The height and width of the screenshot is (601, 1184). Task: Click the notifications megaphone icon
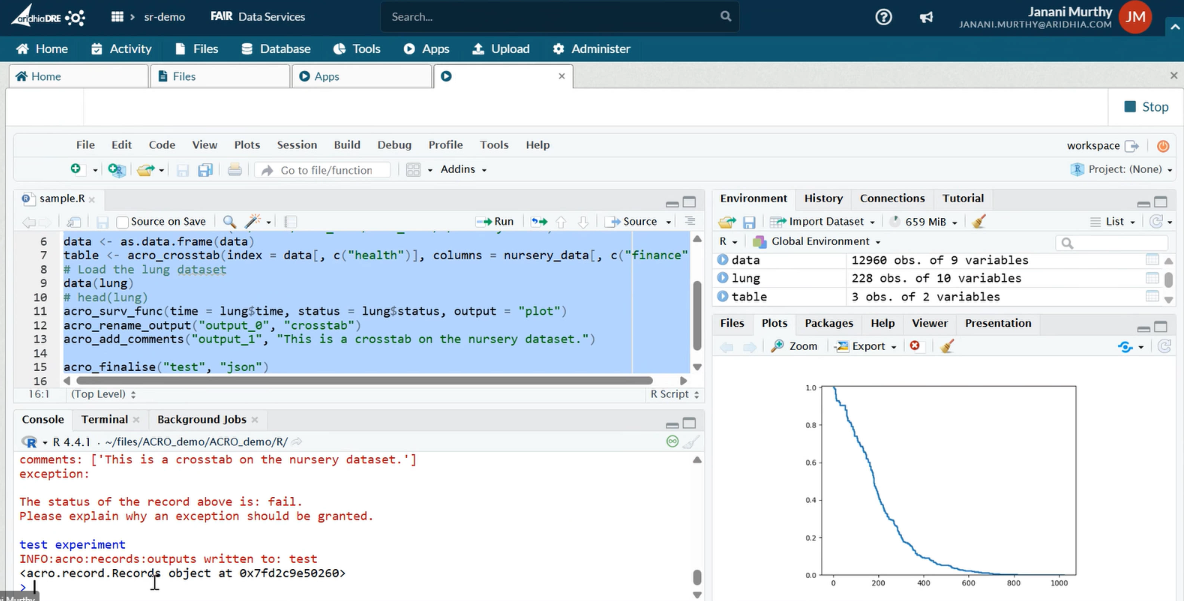pos(926,17)
